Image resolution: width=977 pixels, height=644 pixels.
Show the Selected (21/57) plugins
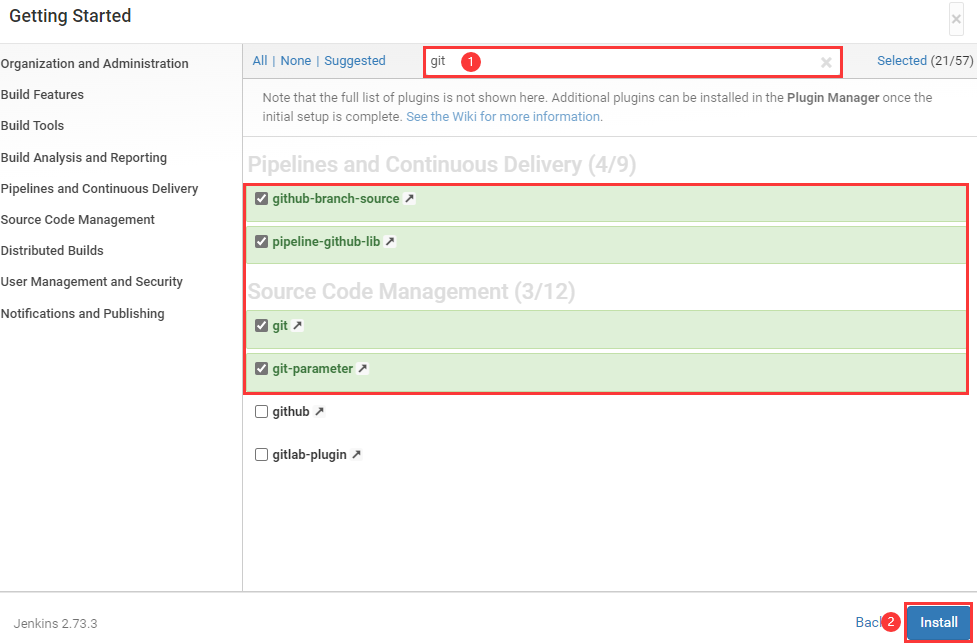[x=924, y=61]
